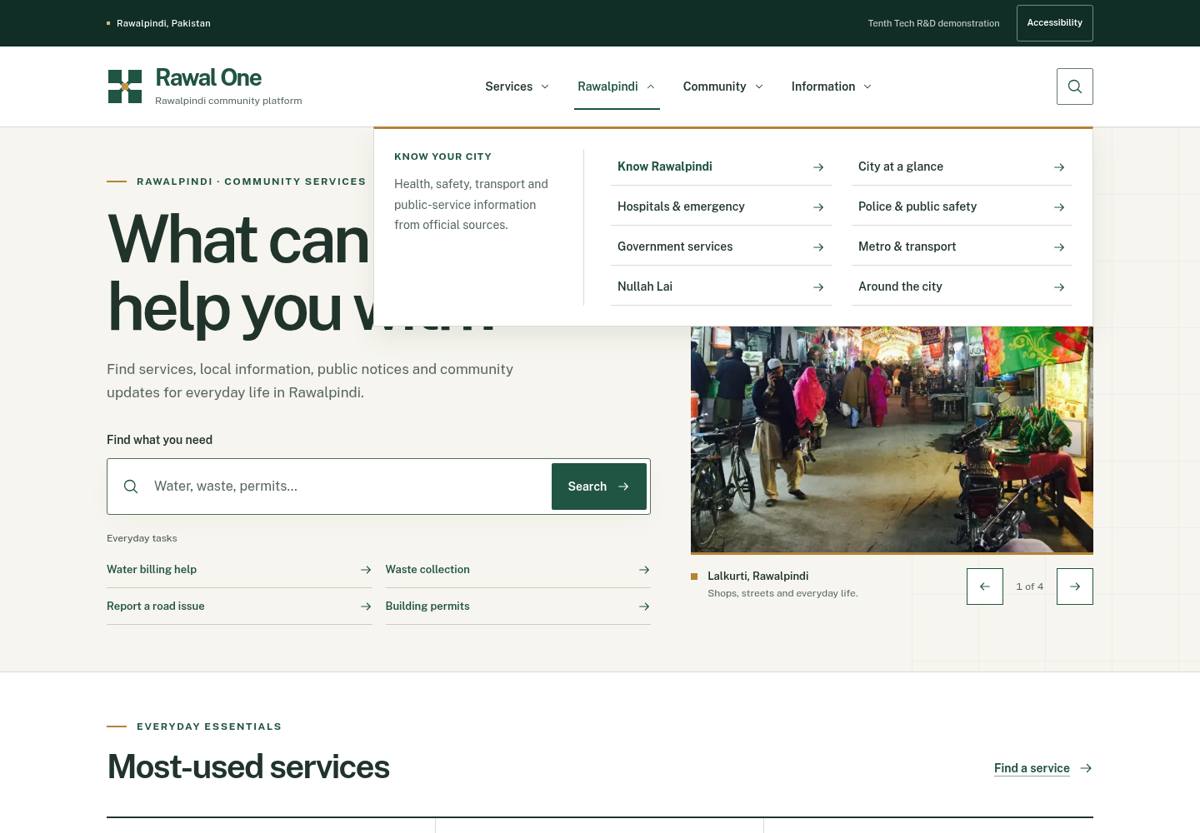Open Police & public safety link
This screenshot has width=1200, height=833.
tap(962, 207)
